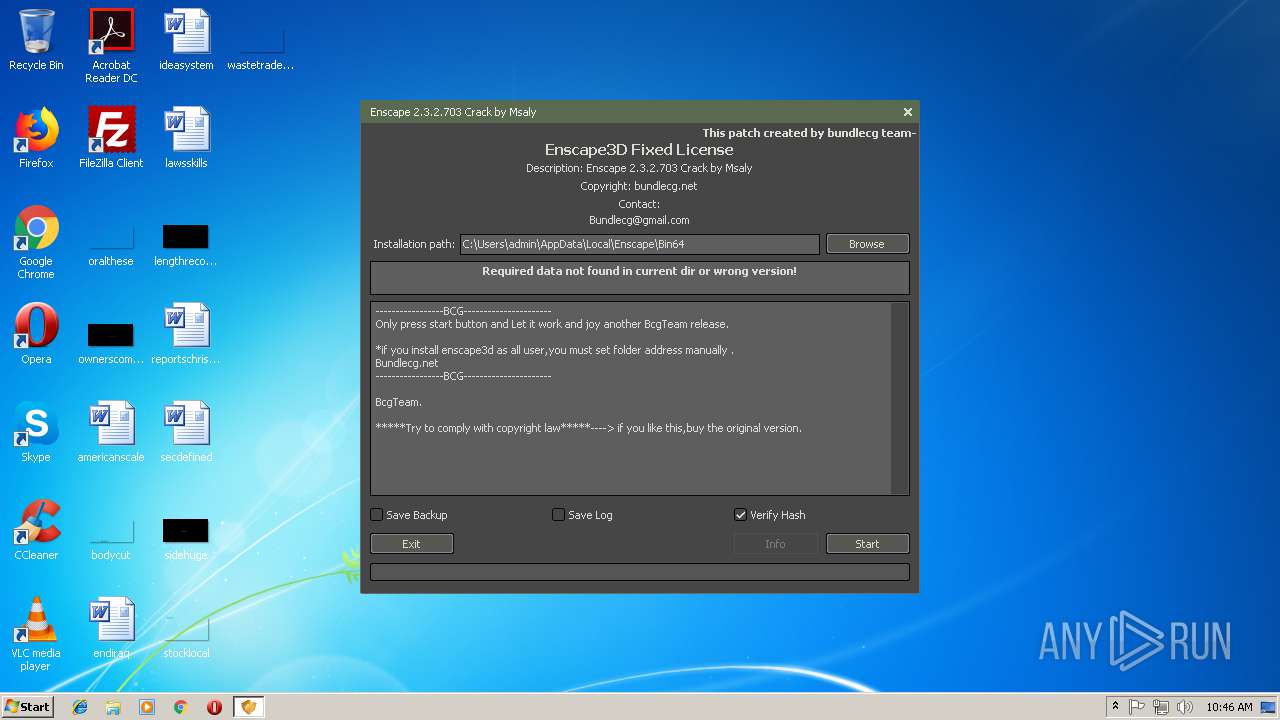Open FileZilla Client shortcut

point(111,138)
